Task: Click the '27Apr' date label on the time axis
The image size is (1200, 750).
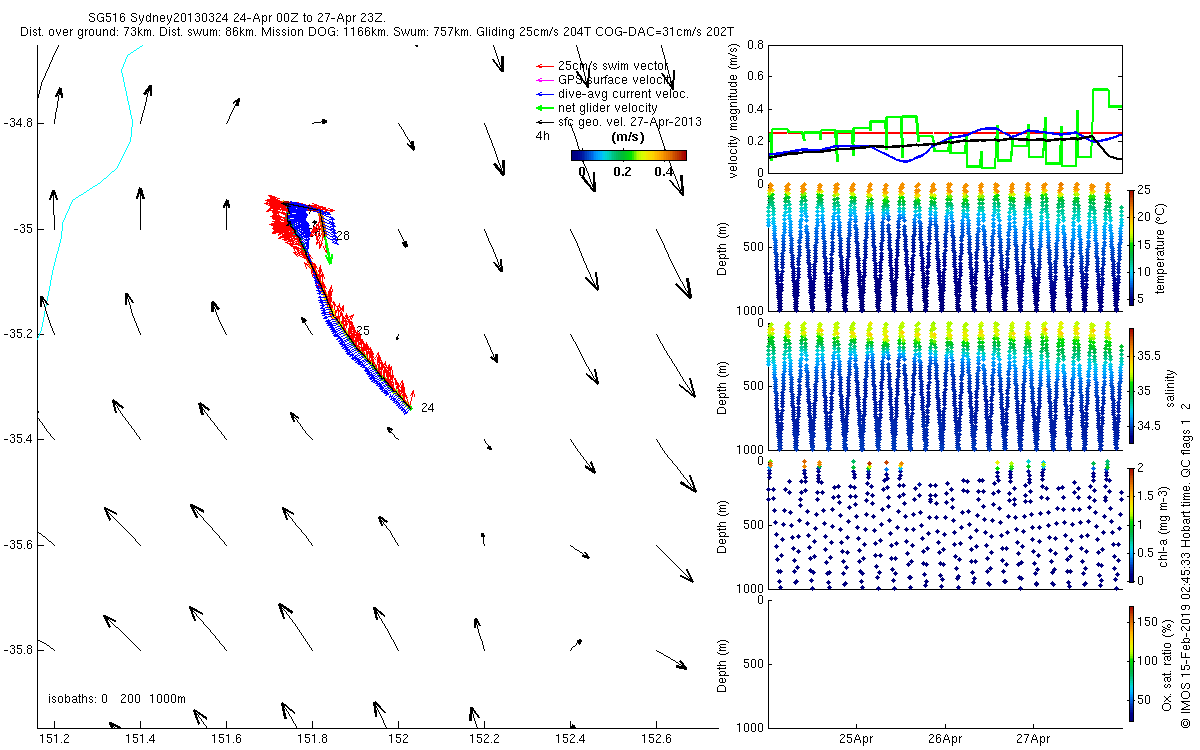Action: (1033, 739)
